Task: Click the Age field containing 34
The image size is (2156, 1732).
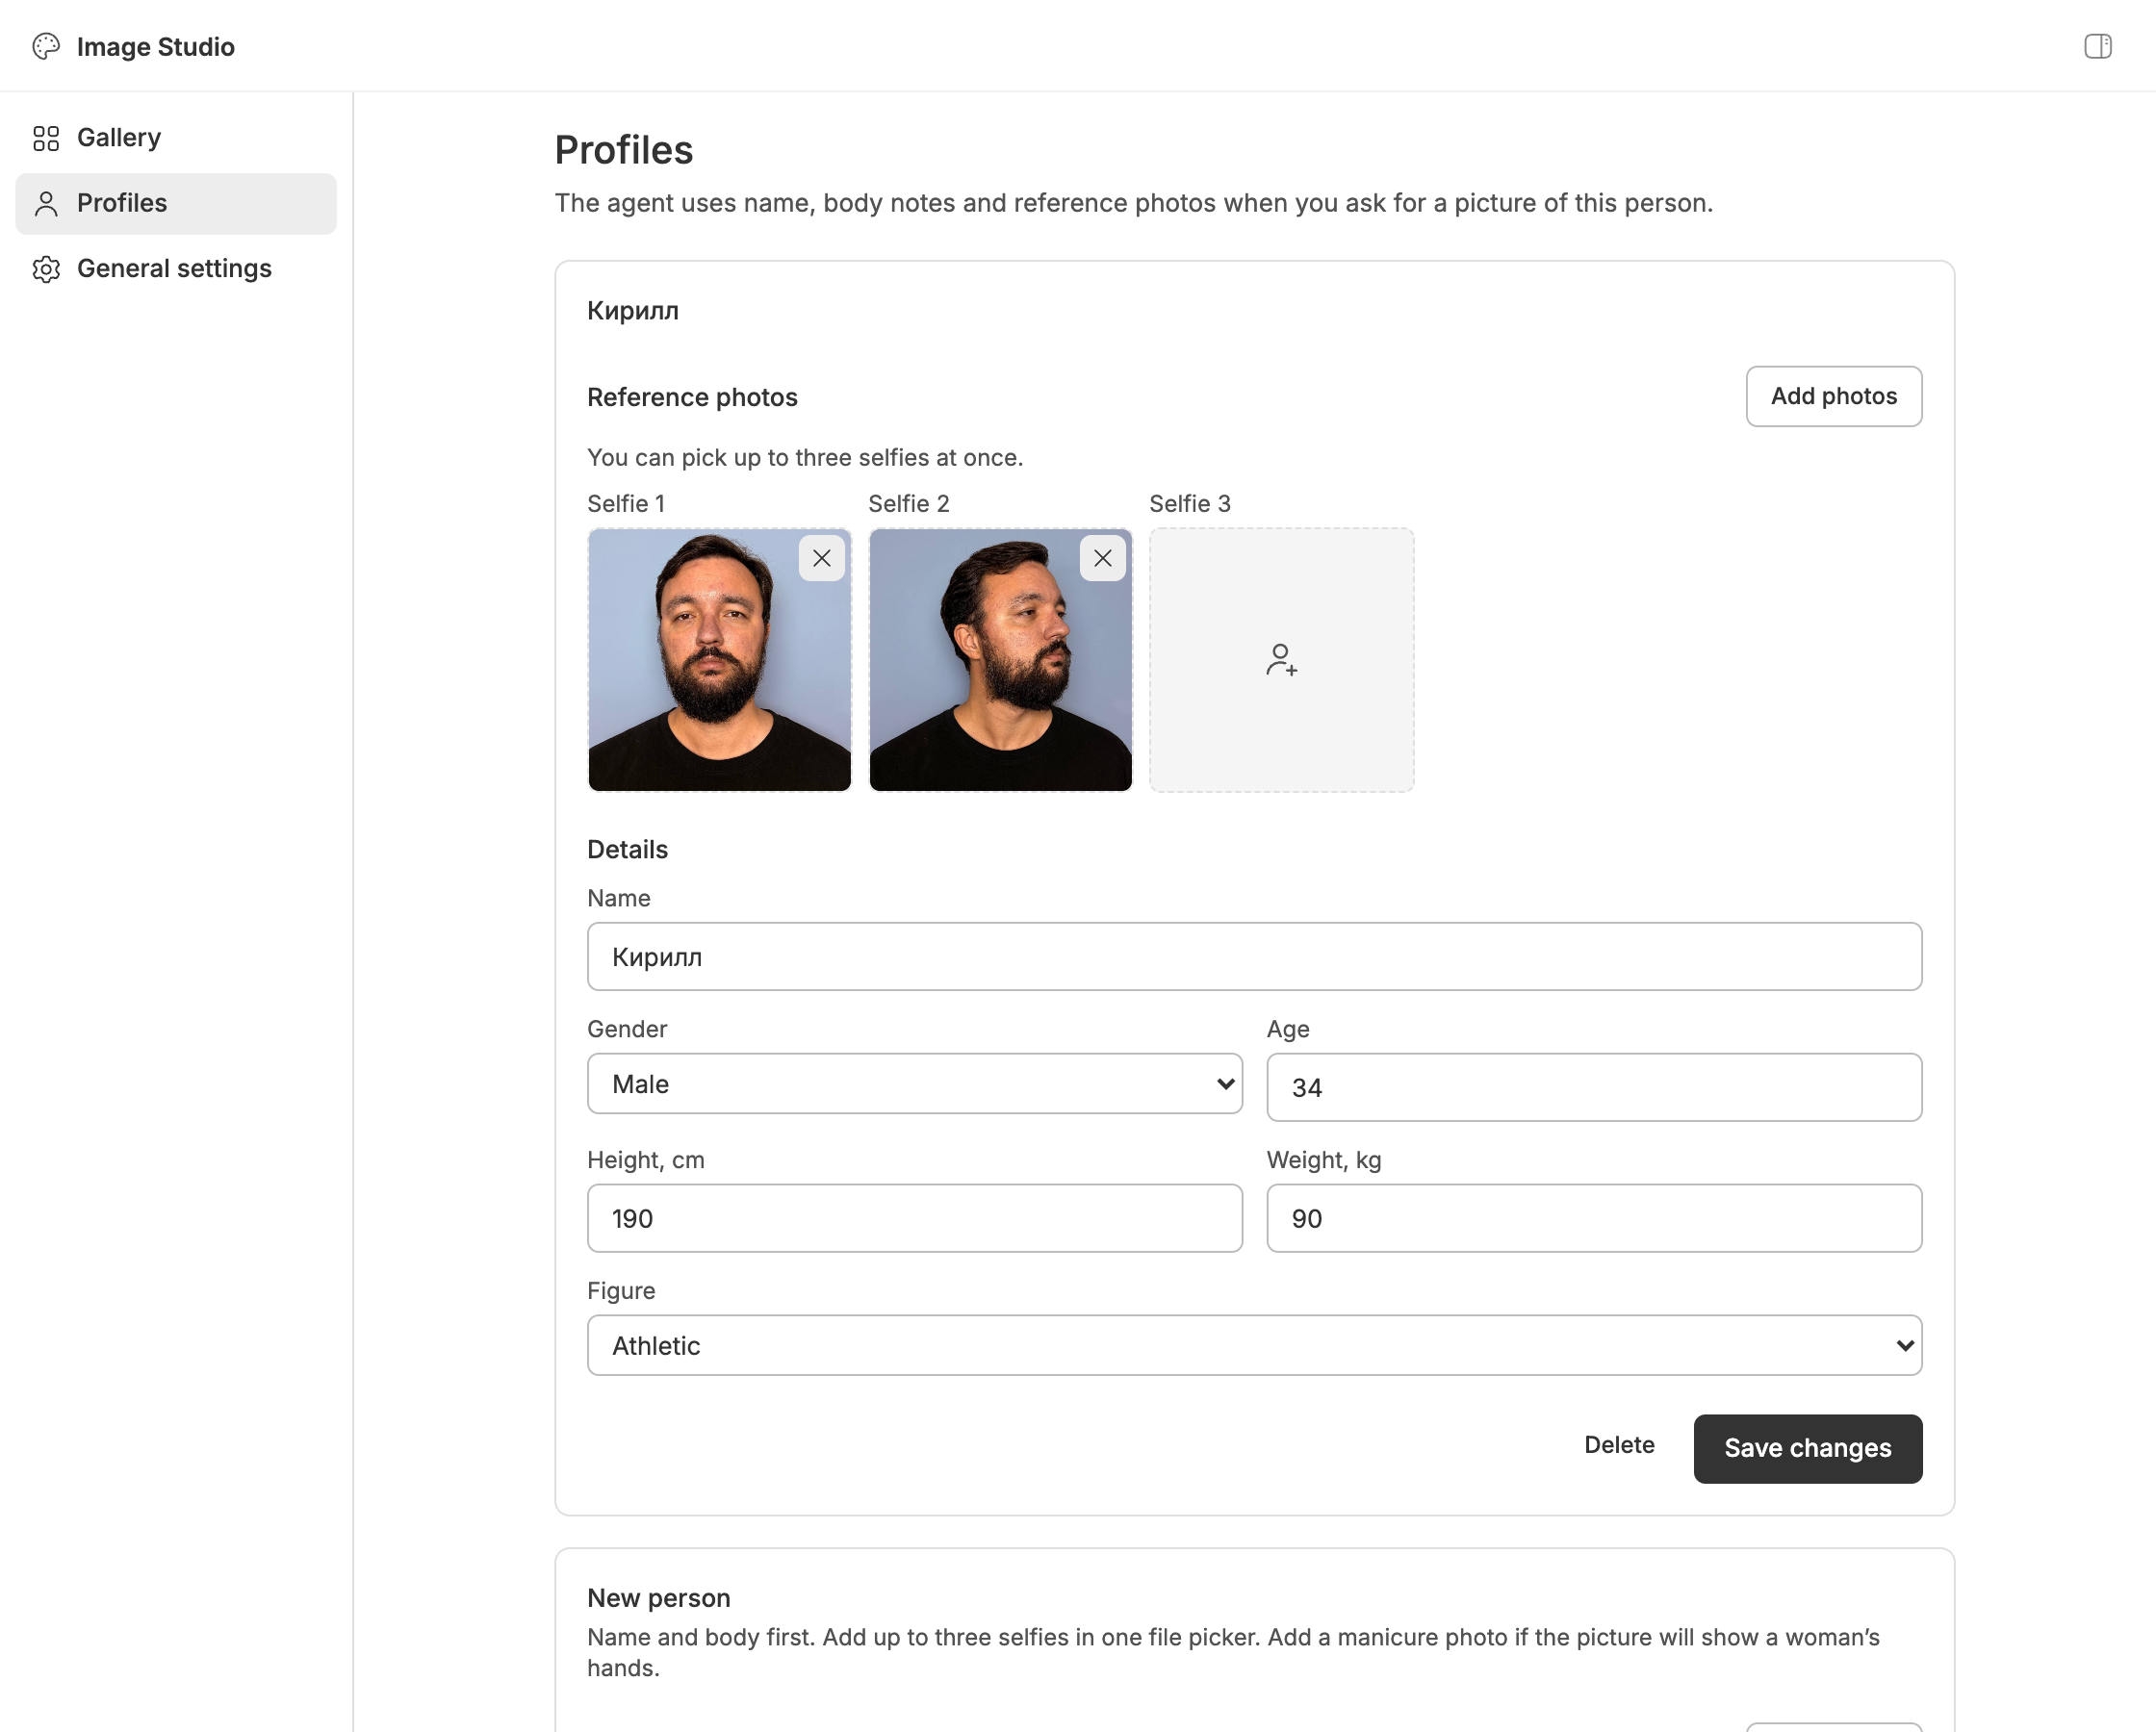Action: click(1594, 1087)
